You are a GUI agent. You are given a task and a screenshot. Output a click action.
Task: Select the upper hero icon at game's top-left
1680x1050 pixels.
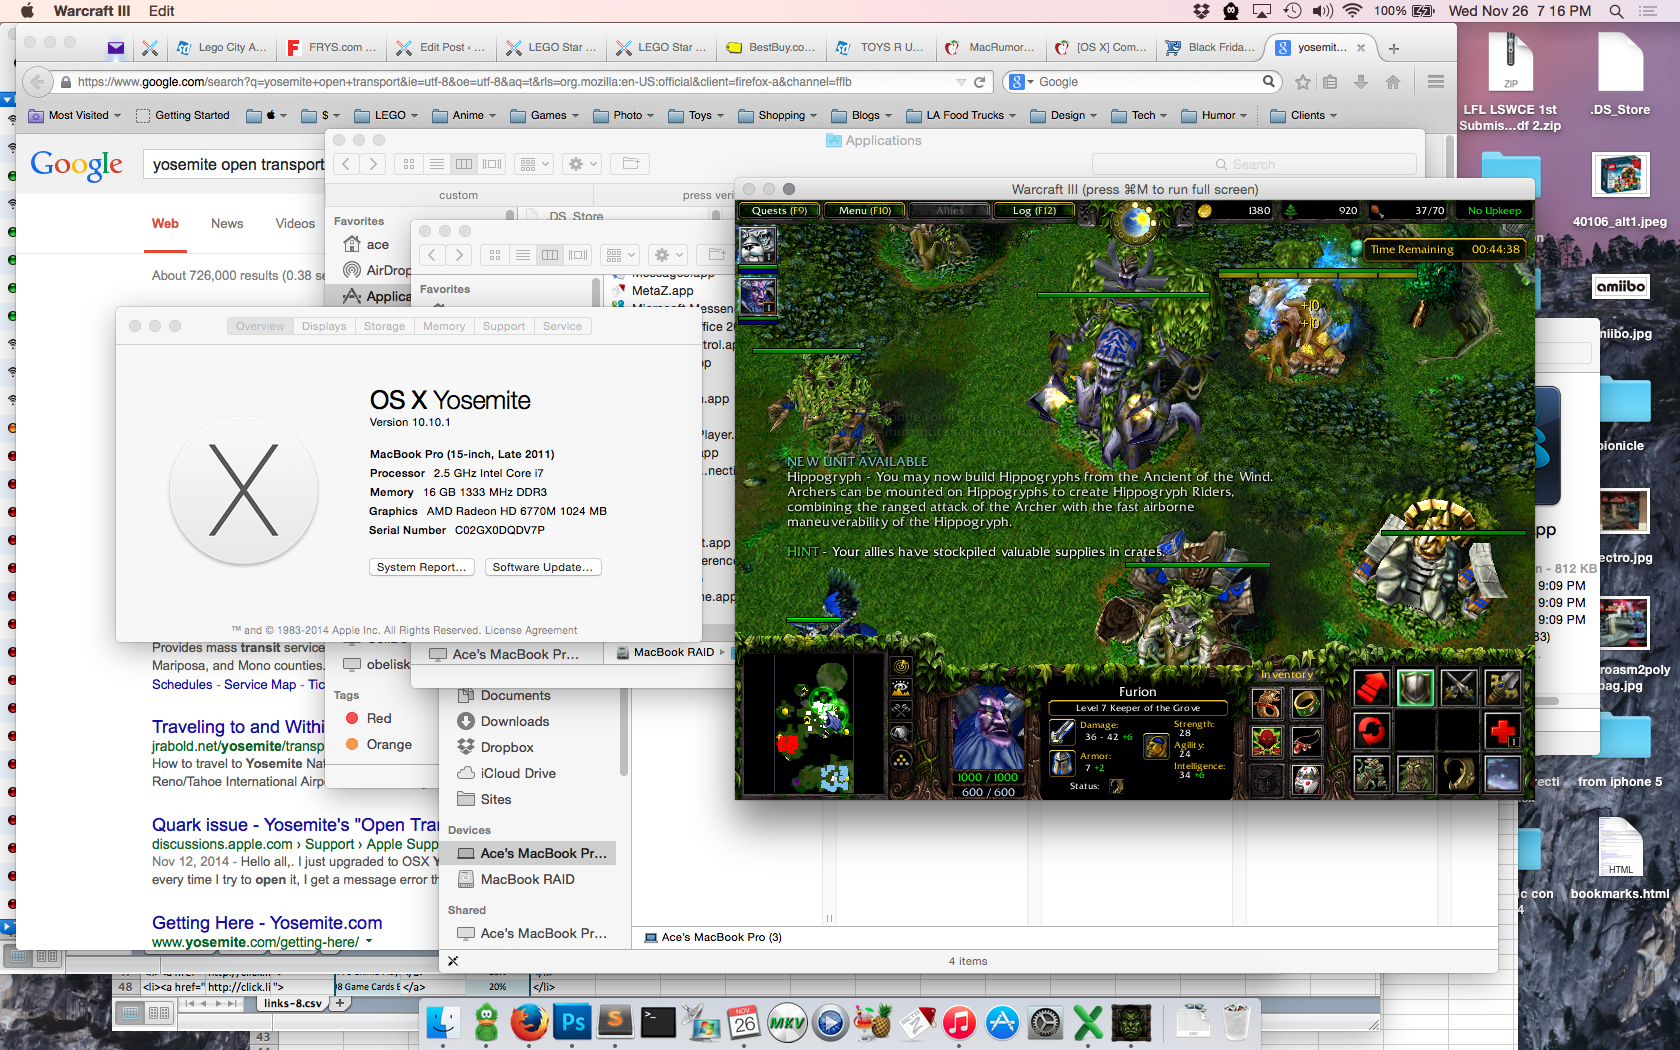(x=757, y=244)
